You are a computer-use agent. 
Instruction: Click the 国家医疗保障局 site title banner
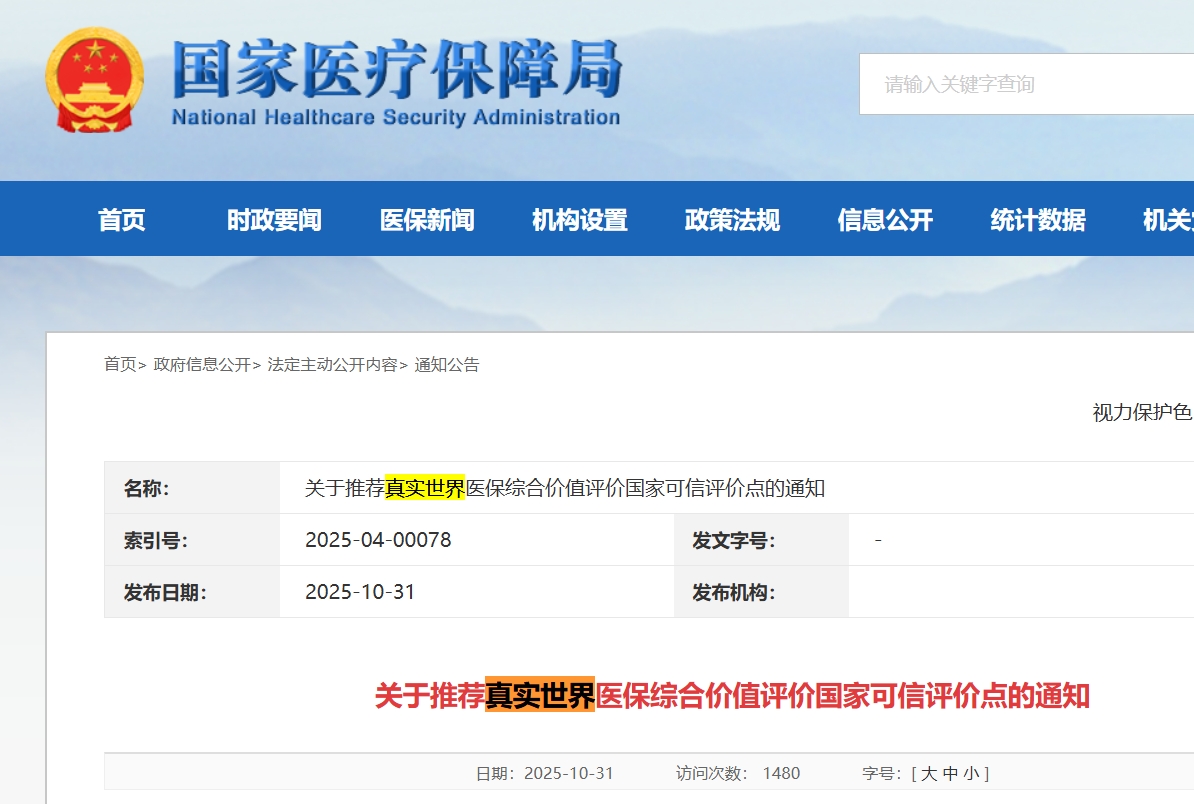tap(396, 84)
